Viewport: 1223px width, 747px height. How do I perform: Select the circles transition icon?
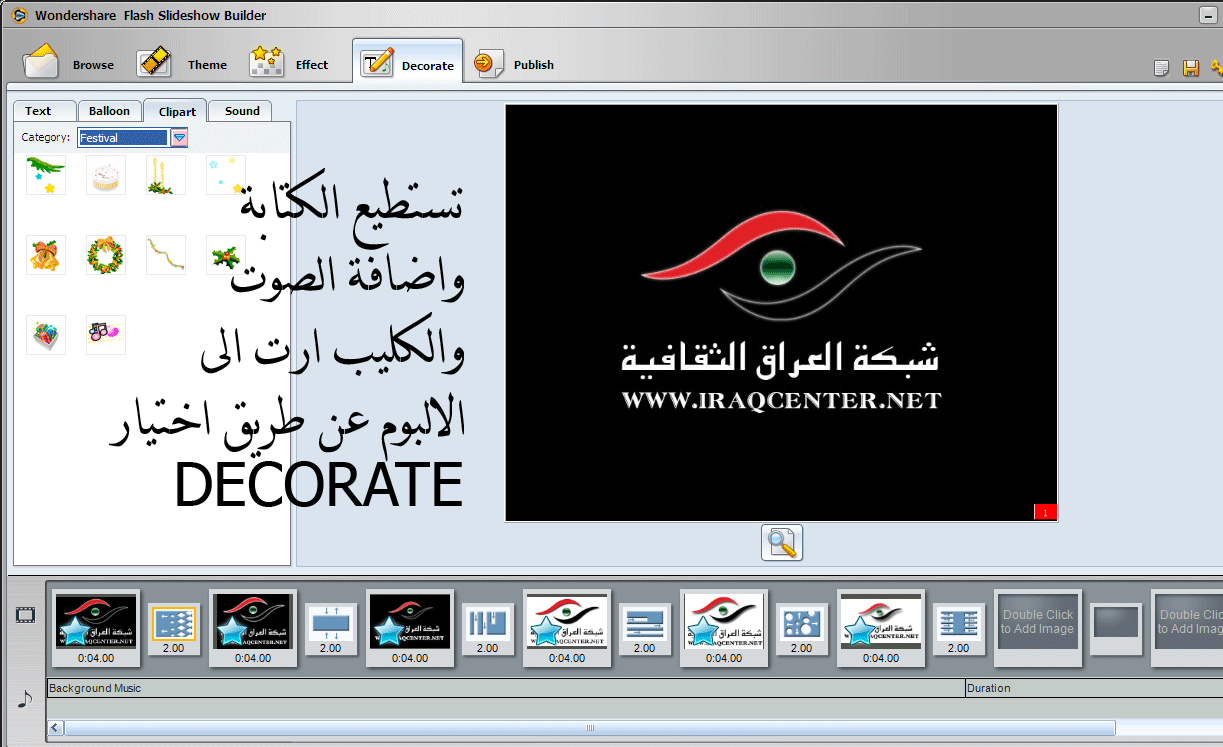[802, 630]
